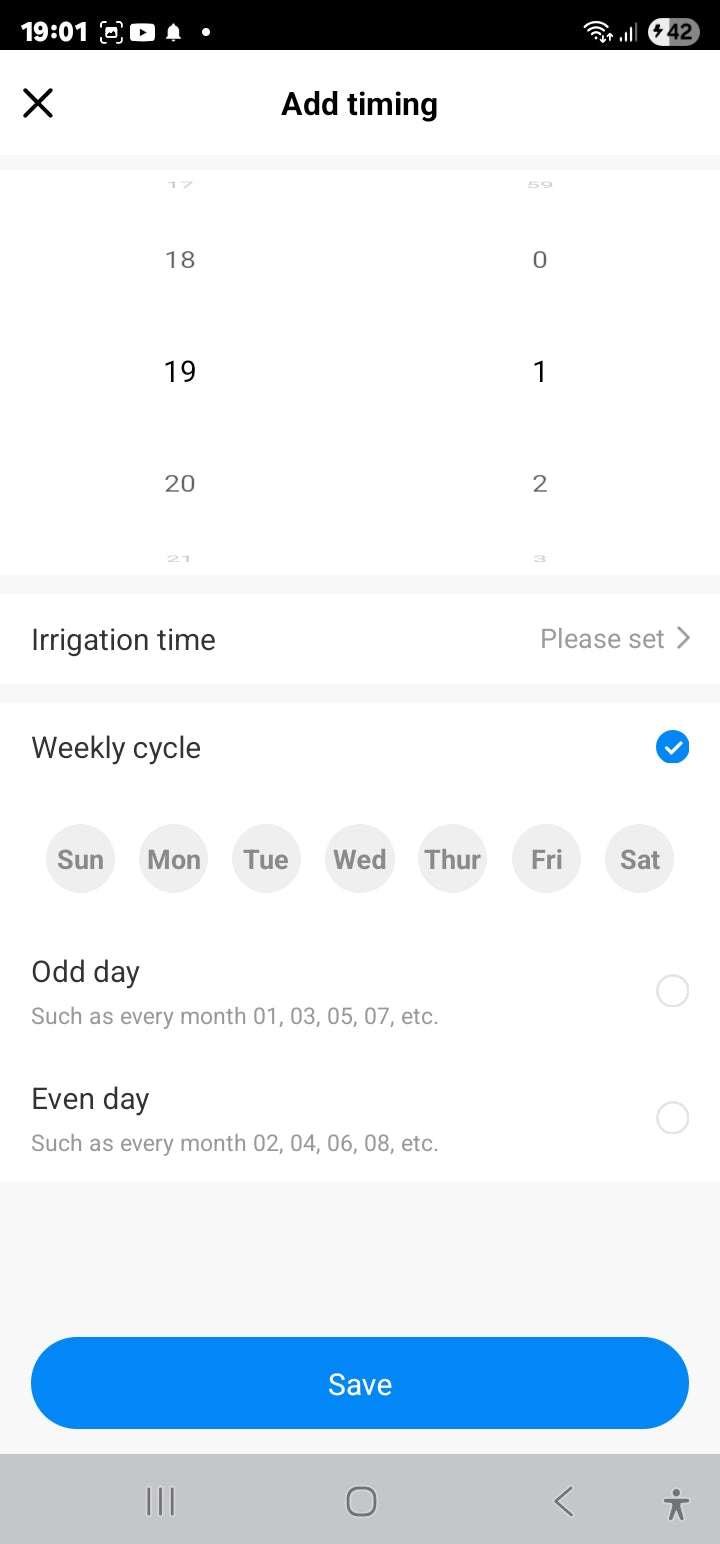The image size is (720, 1544).
Task: Tap the notification bell status icon
Action: [174, 32]
